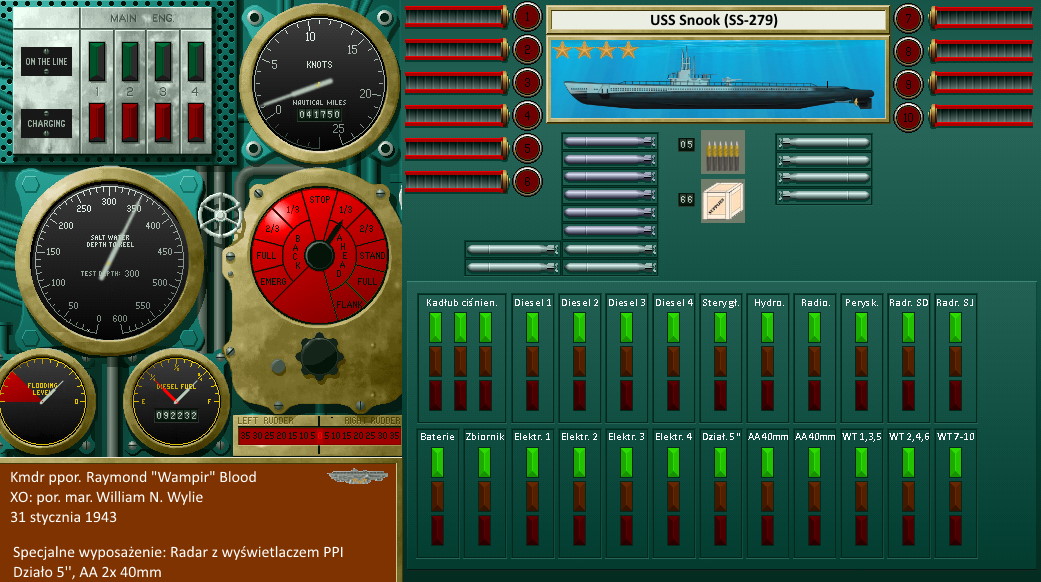The height and width of the screenshot is (582, 1041).
Task: Click the deck gun ammunition shells icon
Action: (722, 150)
